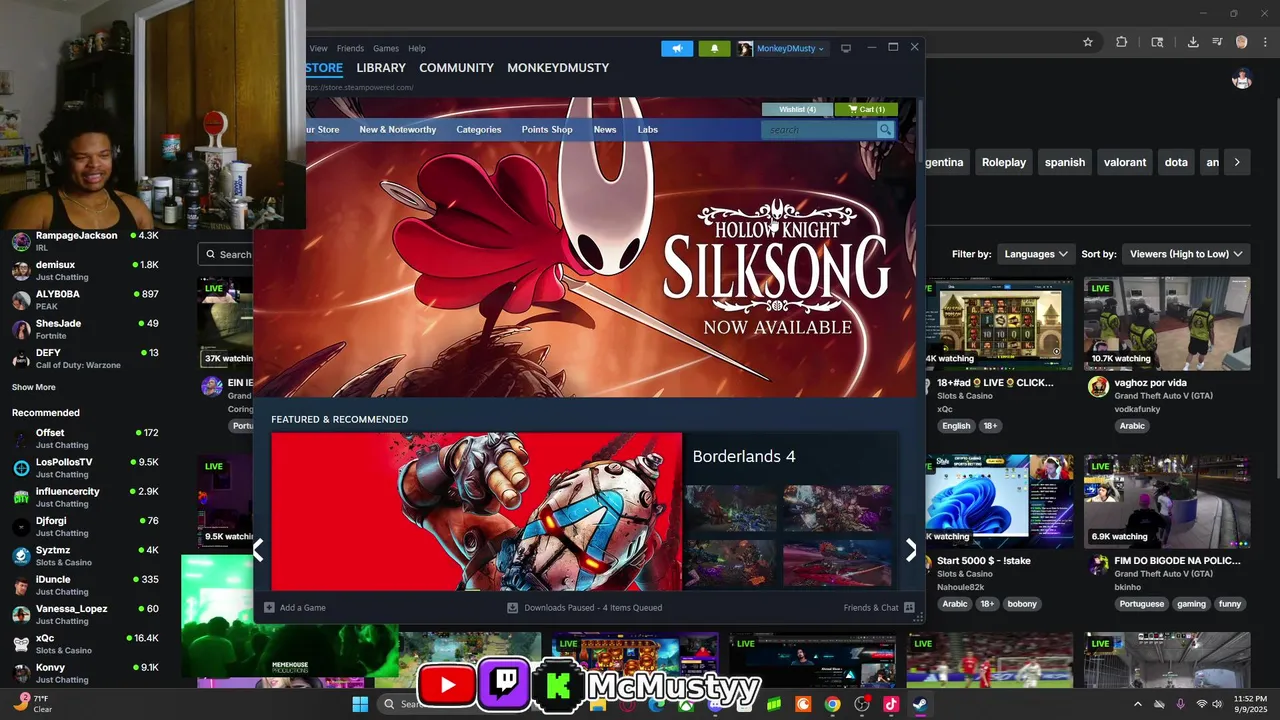1280x720 pixels.
Task: Click taskbar clock showing 11:52 PM
Action: (1250, 704)
